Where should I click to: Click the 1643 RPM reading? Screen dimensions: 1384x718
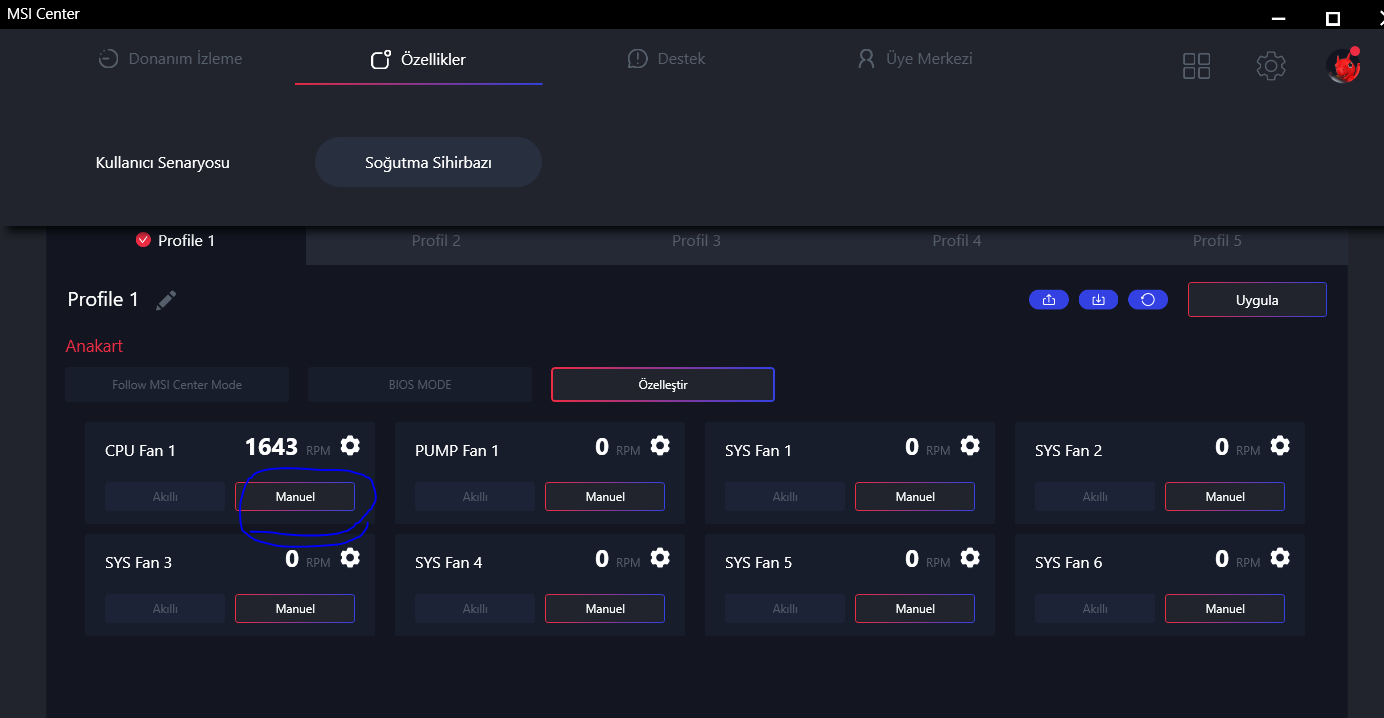pos(287,447)
